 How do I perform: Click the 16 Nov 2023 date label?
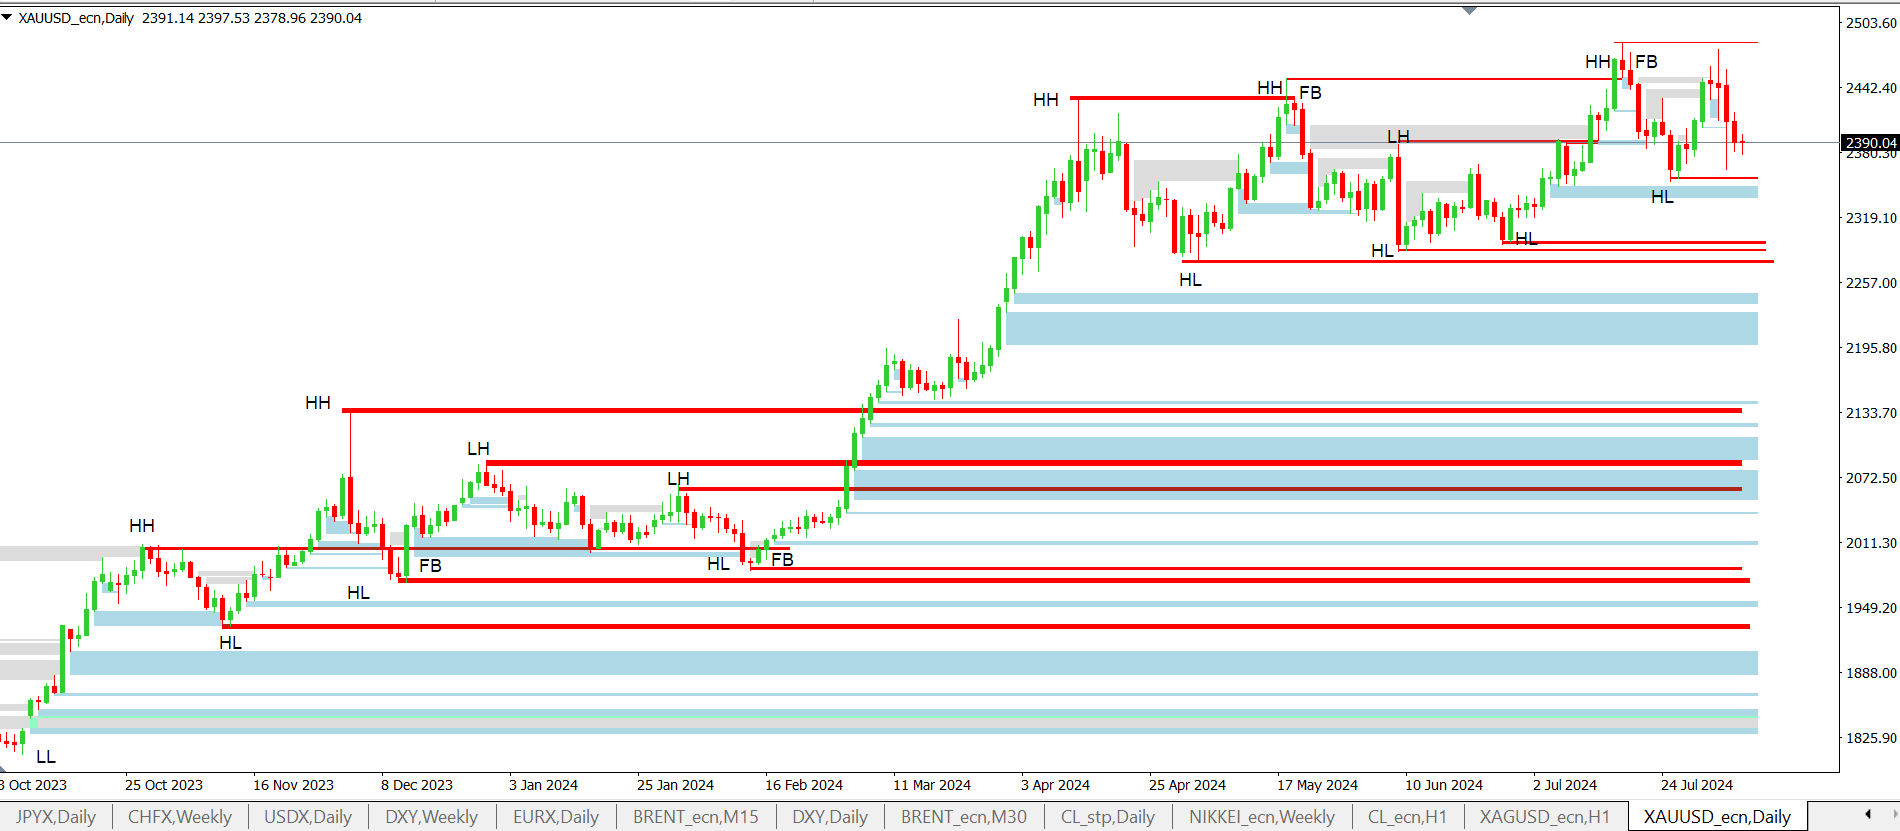click(x=293, y=785)
